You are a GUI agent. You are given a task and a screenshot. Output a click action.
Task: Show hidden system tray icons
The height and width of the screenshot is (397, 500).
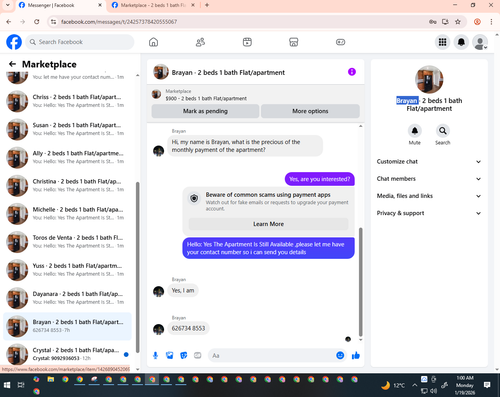click(414, 385)
